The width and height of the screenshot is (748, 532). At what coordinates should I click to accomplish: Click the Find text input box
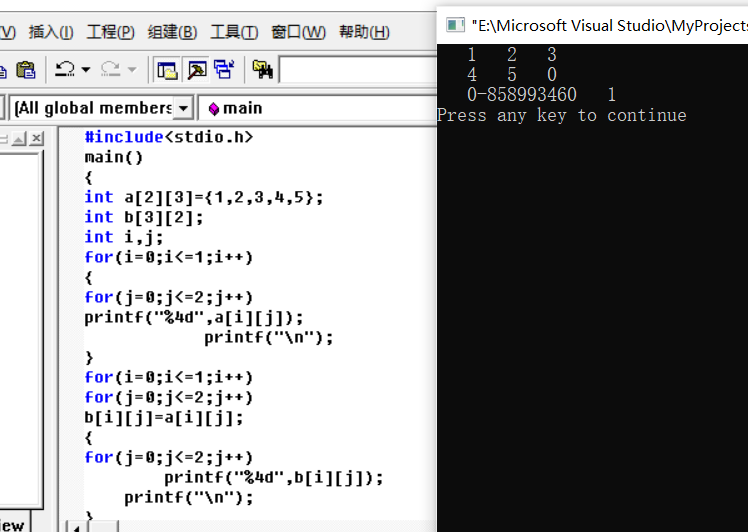point(358,70)
